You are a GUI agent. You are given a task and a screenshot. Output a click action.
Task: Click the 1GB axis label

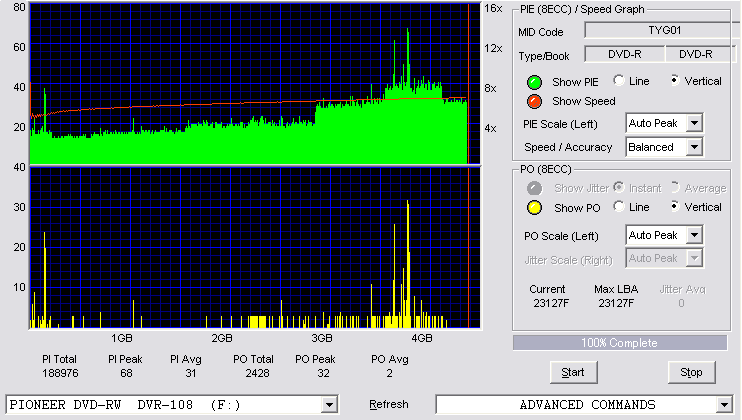point(122,339)
